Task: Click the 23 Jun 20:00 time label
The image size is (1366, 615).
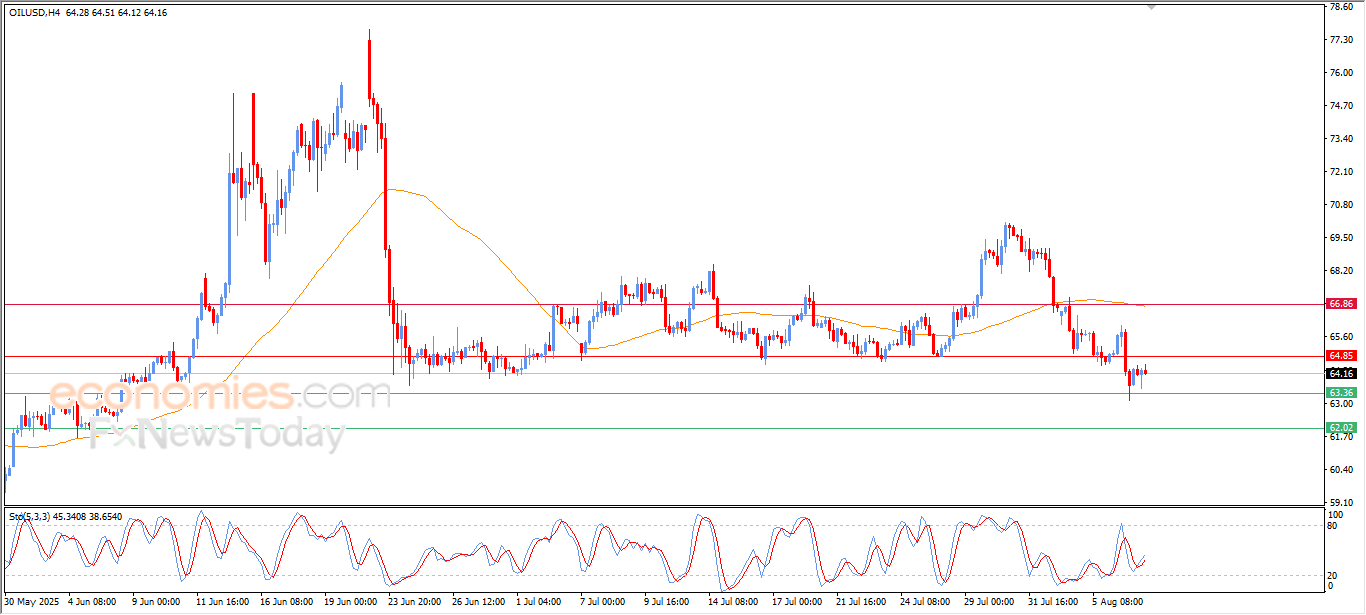Action: [x=417, y=602]
